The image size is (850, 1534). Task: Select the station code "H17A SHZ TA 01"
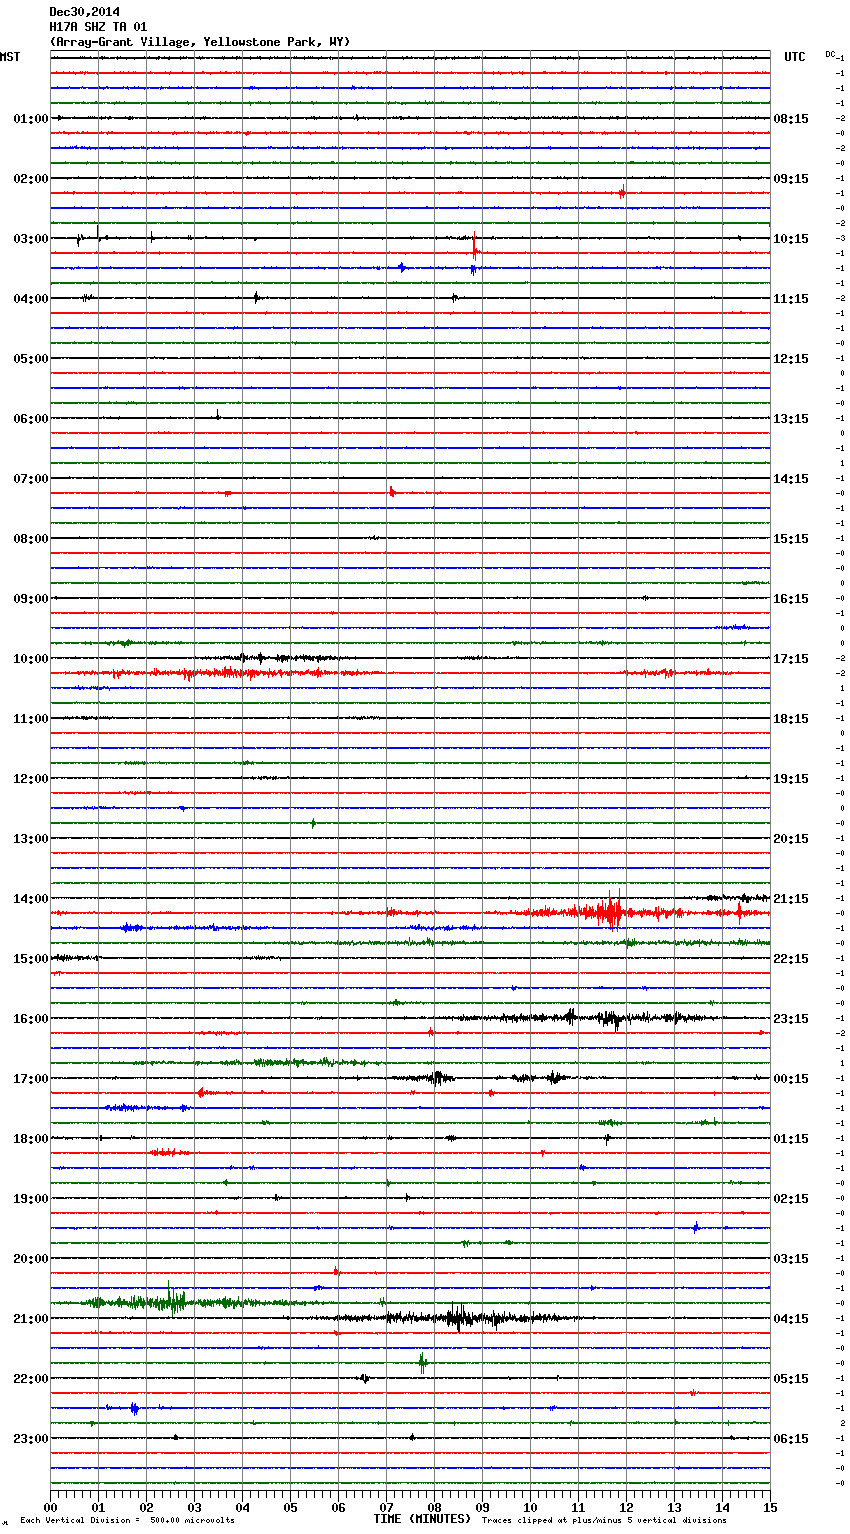pos(98,27)
